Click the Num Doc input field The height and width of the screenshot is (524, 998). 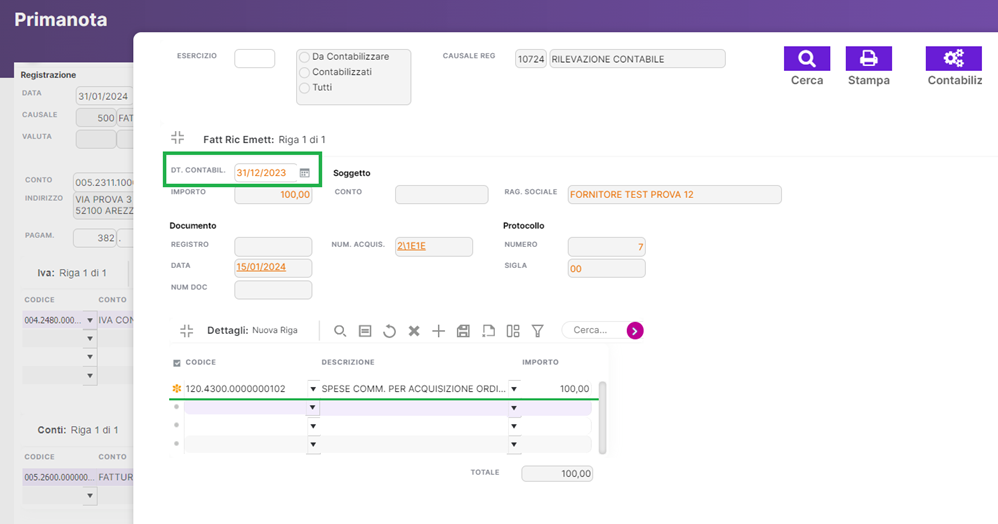[273, 290]
